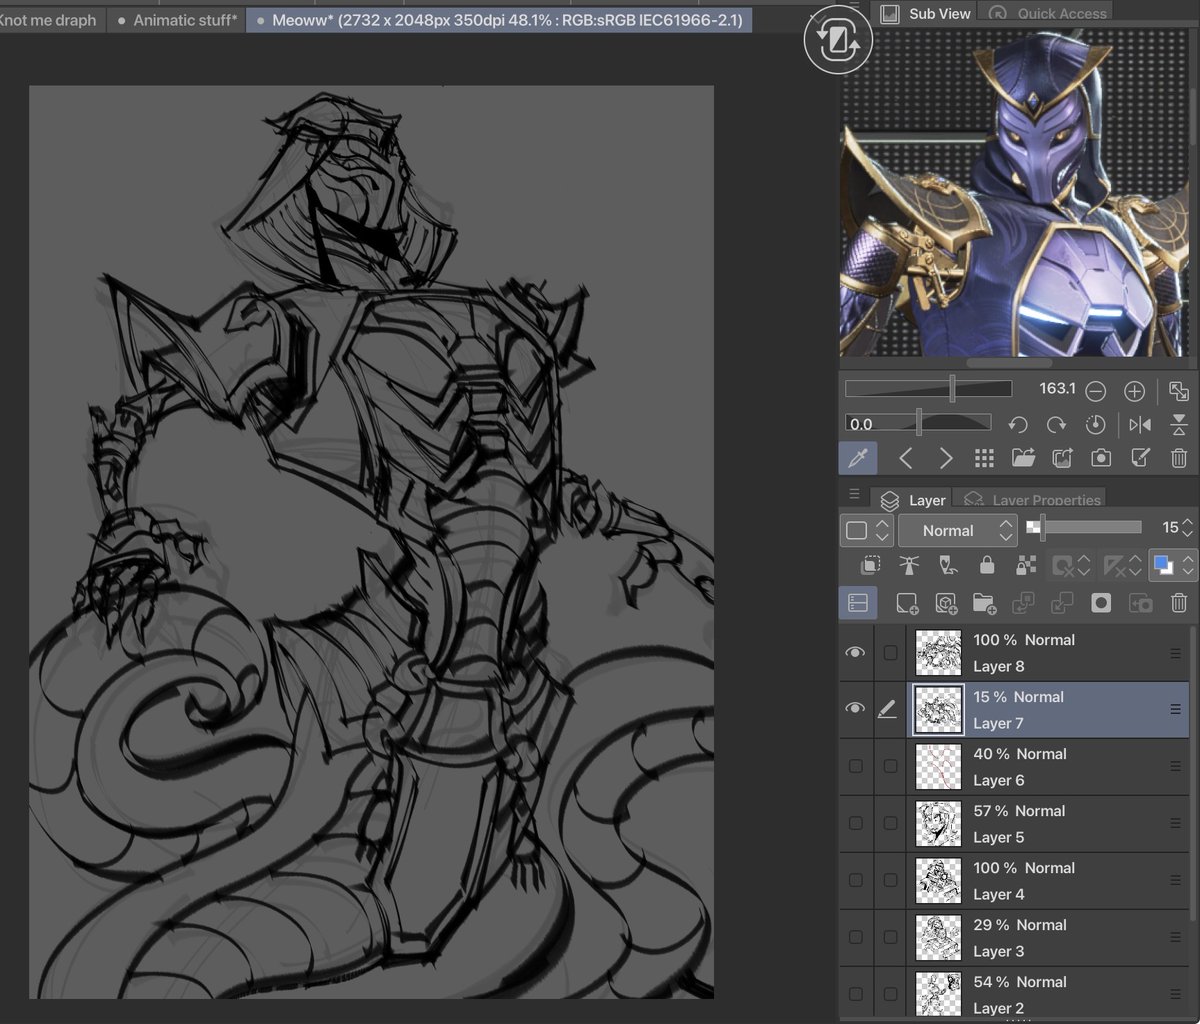
Task: Toggle clip to layer below
Action: click(869, 566)
